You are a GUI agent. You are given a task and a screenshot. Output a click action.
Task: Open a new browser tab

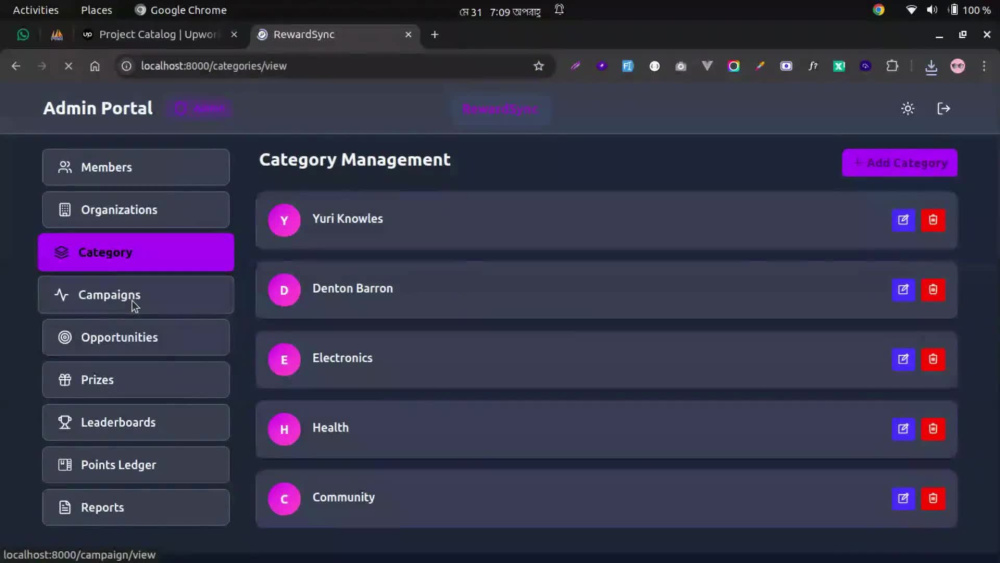[x=434, y=34]
